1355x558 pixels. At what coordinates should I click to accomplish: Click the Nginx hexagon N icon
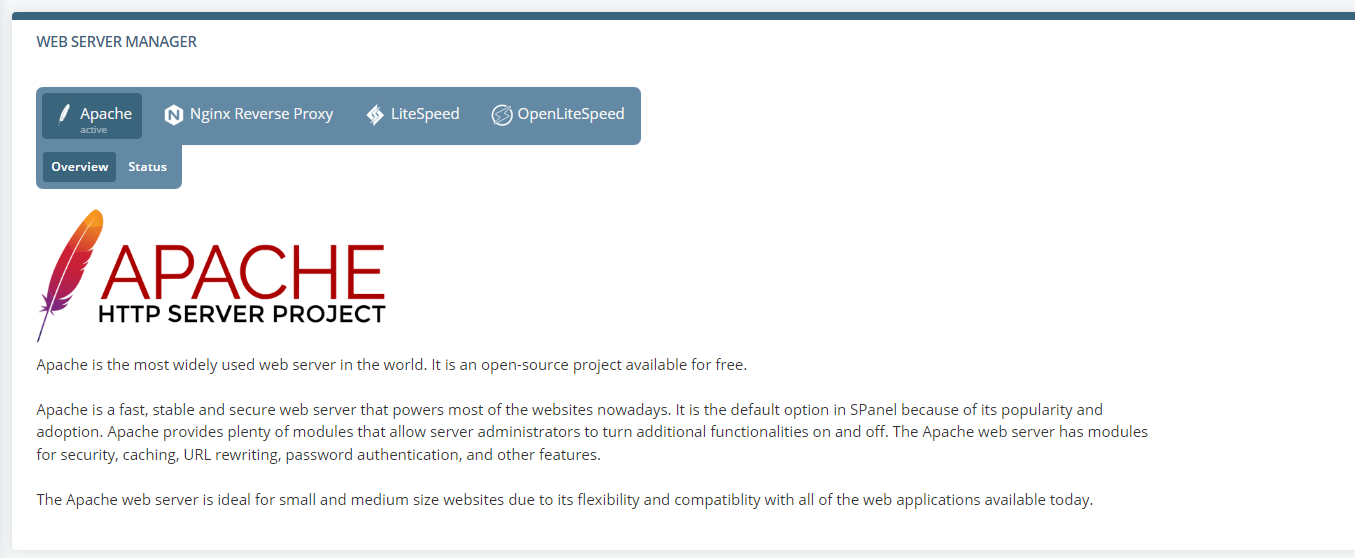[x=174, y=114]
